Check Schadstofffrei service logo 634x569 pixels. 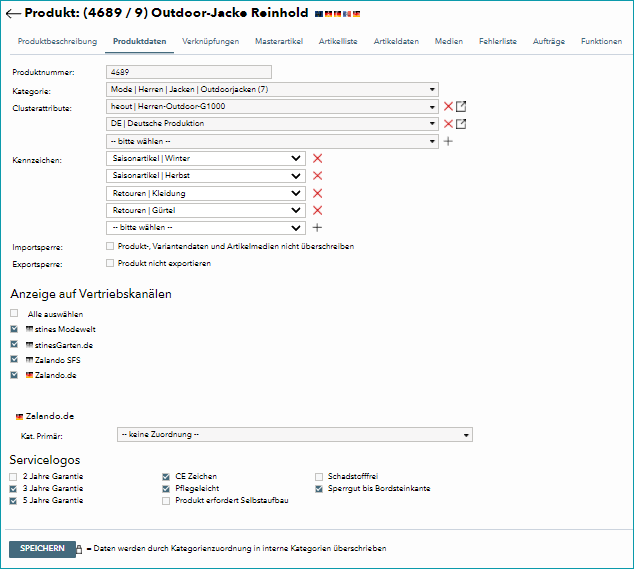(x=319, y=477)
